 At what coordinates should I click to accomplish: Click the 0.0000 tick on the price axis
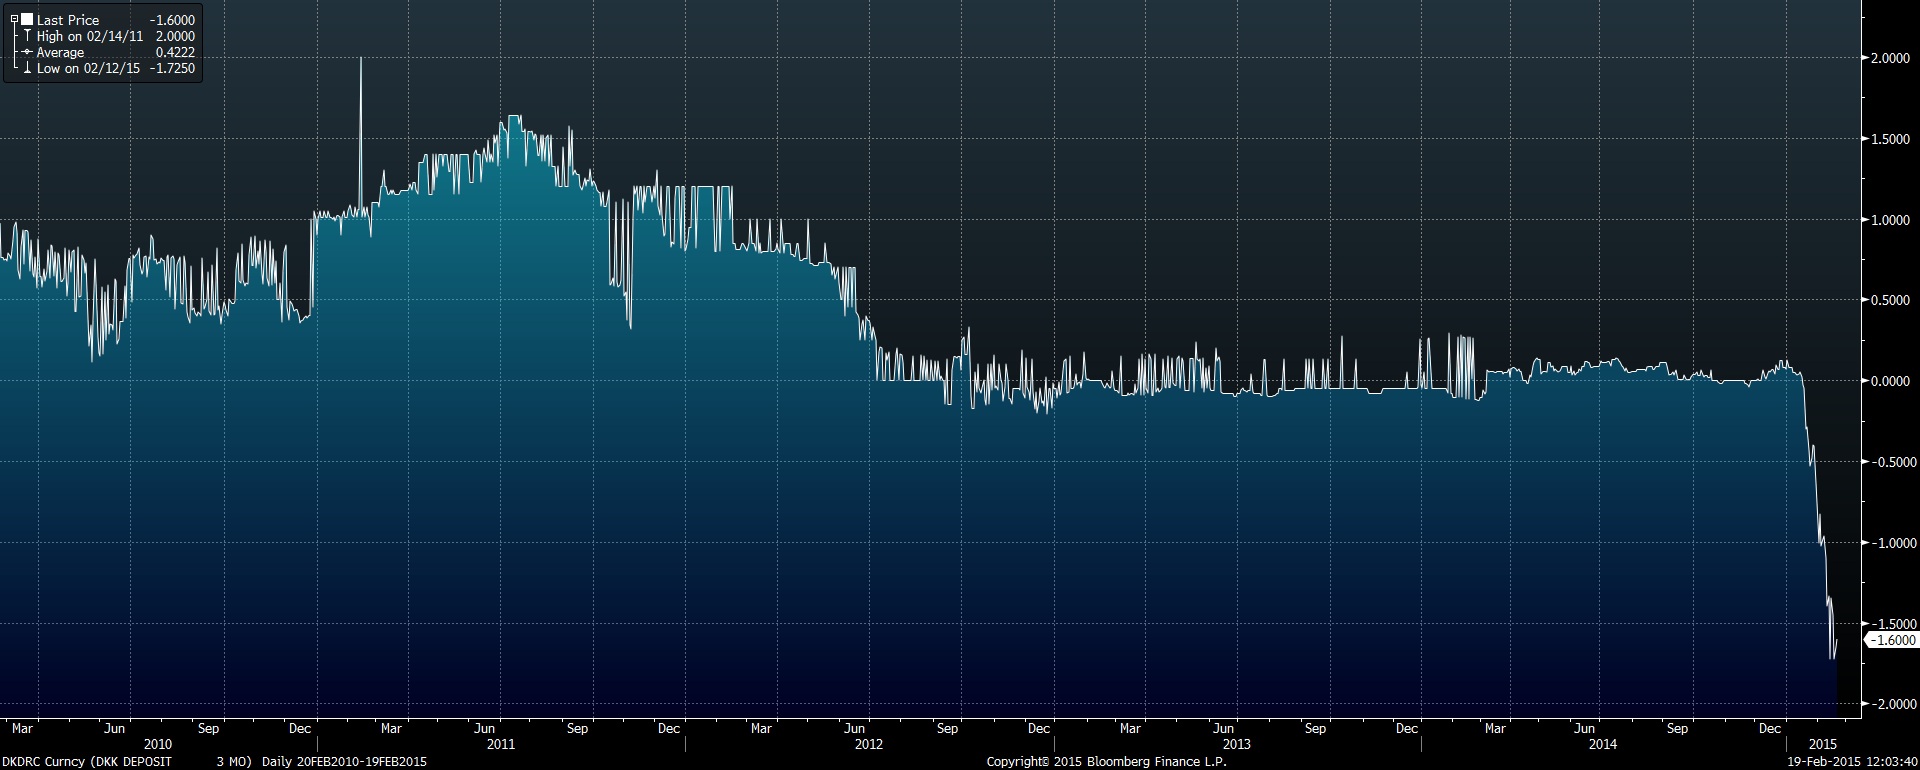1890,381
